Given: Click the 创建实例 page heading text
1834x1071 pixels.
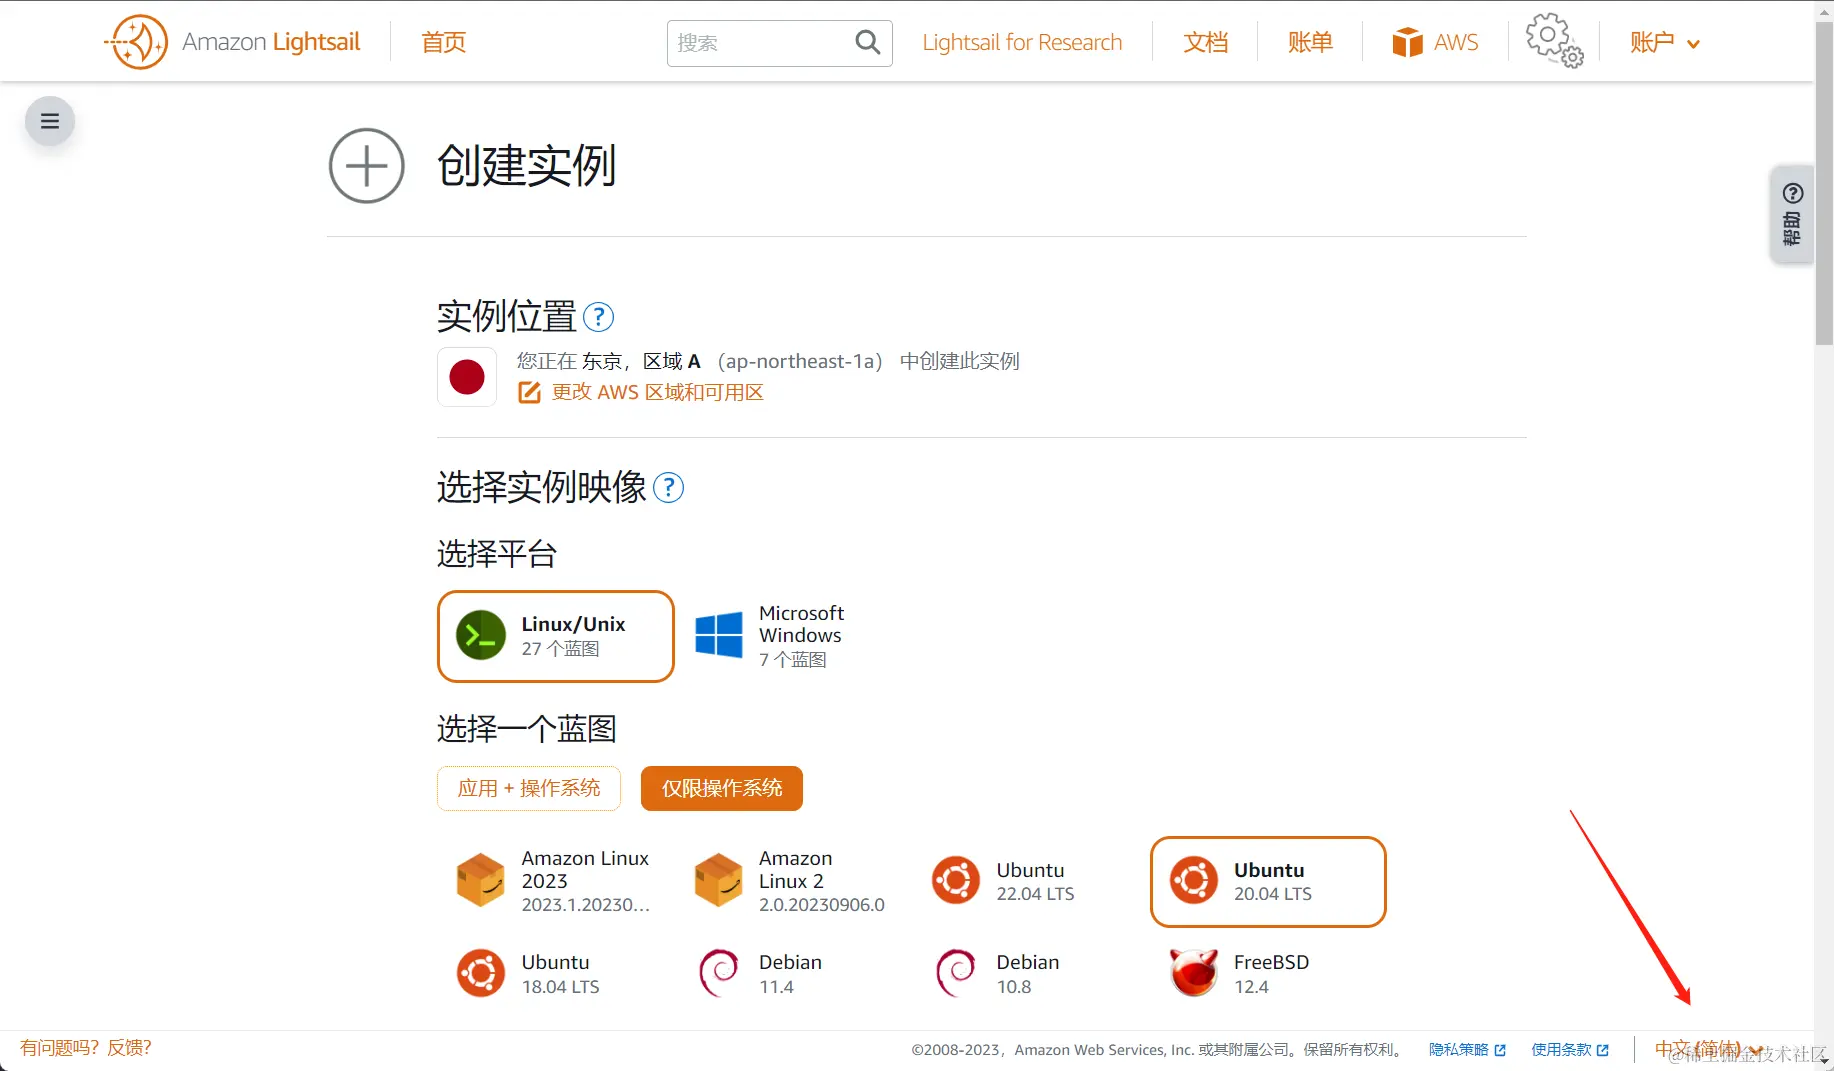Looking at the screenshot, I should tap(526, 166).
